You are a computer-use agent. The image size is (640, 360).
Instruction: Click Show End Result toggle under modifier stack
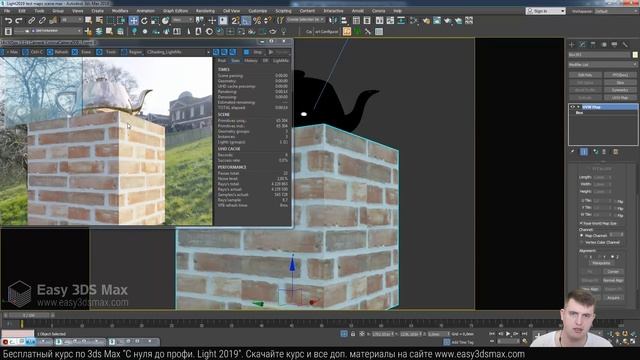pos(584,152)
